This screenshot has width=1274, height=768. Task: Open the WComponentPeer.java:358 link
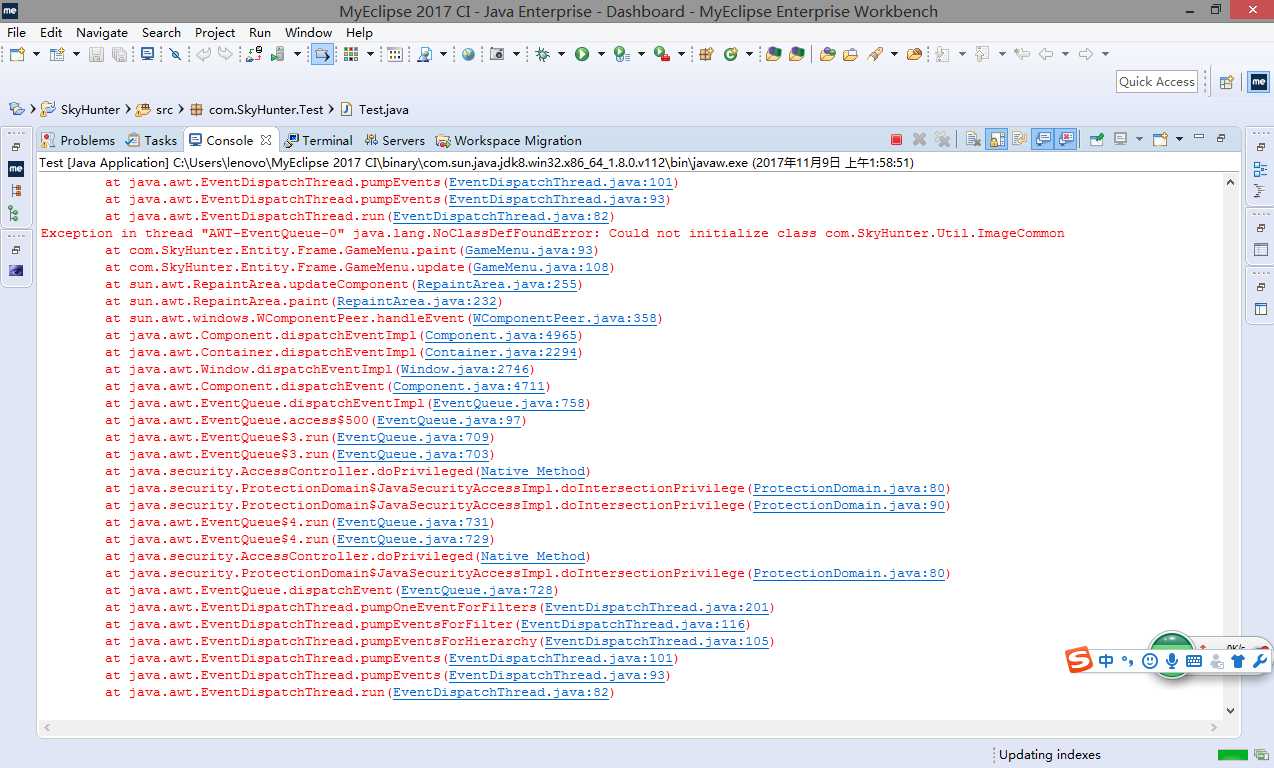click(565, 318)
